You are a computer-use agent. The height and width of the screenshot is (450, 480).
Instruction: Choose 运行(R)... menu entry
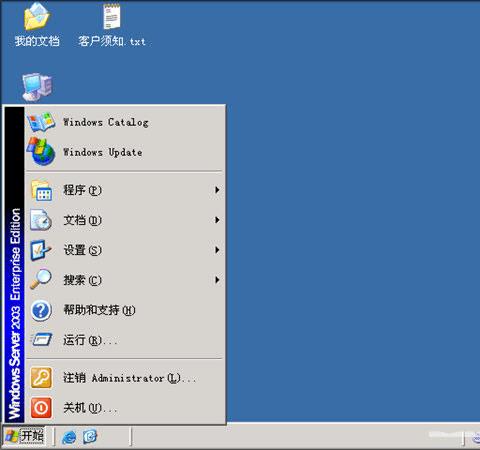125,340
